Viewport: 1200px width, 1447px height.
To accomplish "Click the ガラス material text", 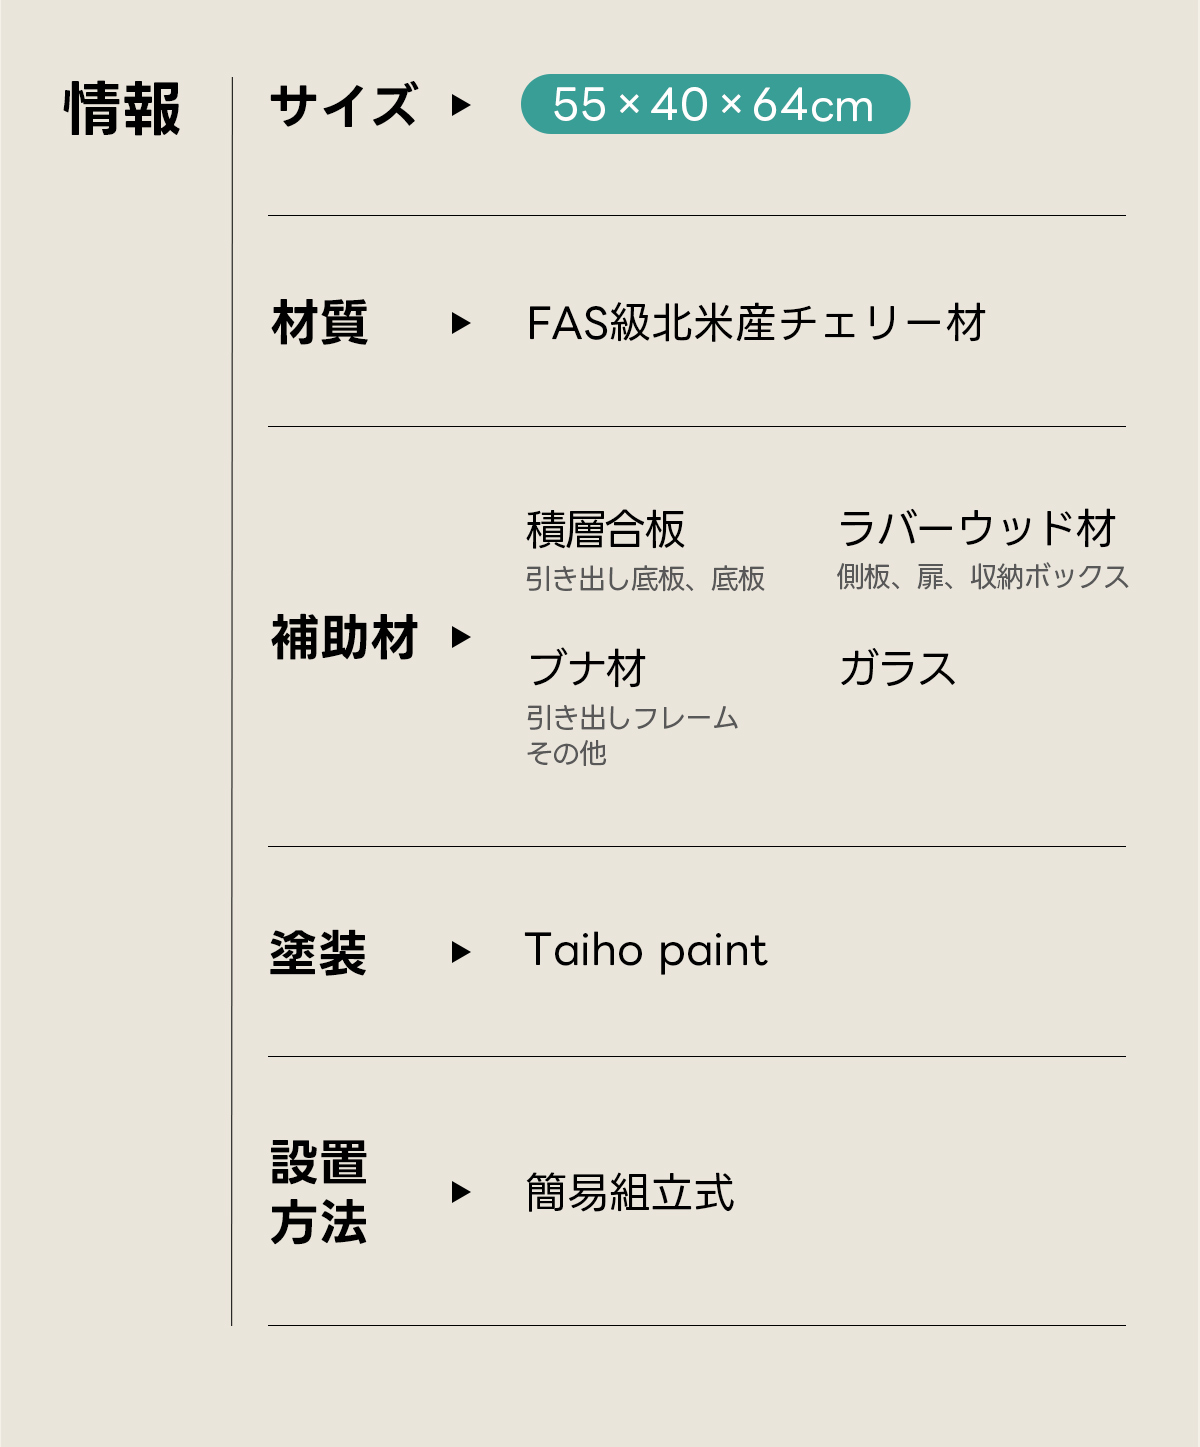I will [x=897, y=668].
